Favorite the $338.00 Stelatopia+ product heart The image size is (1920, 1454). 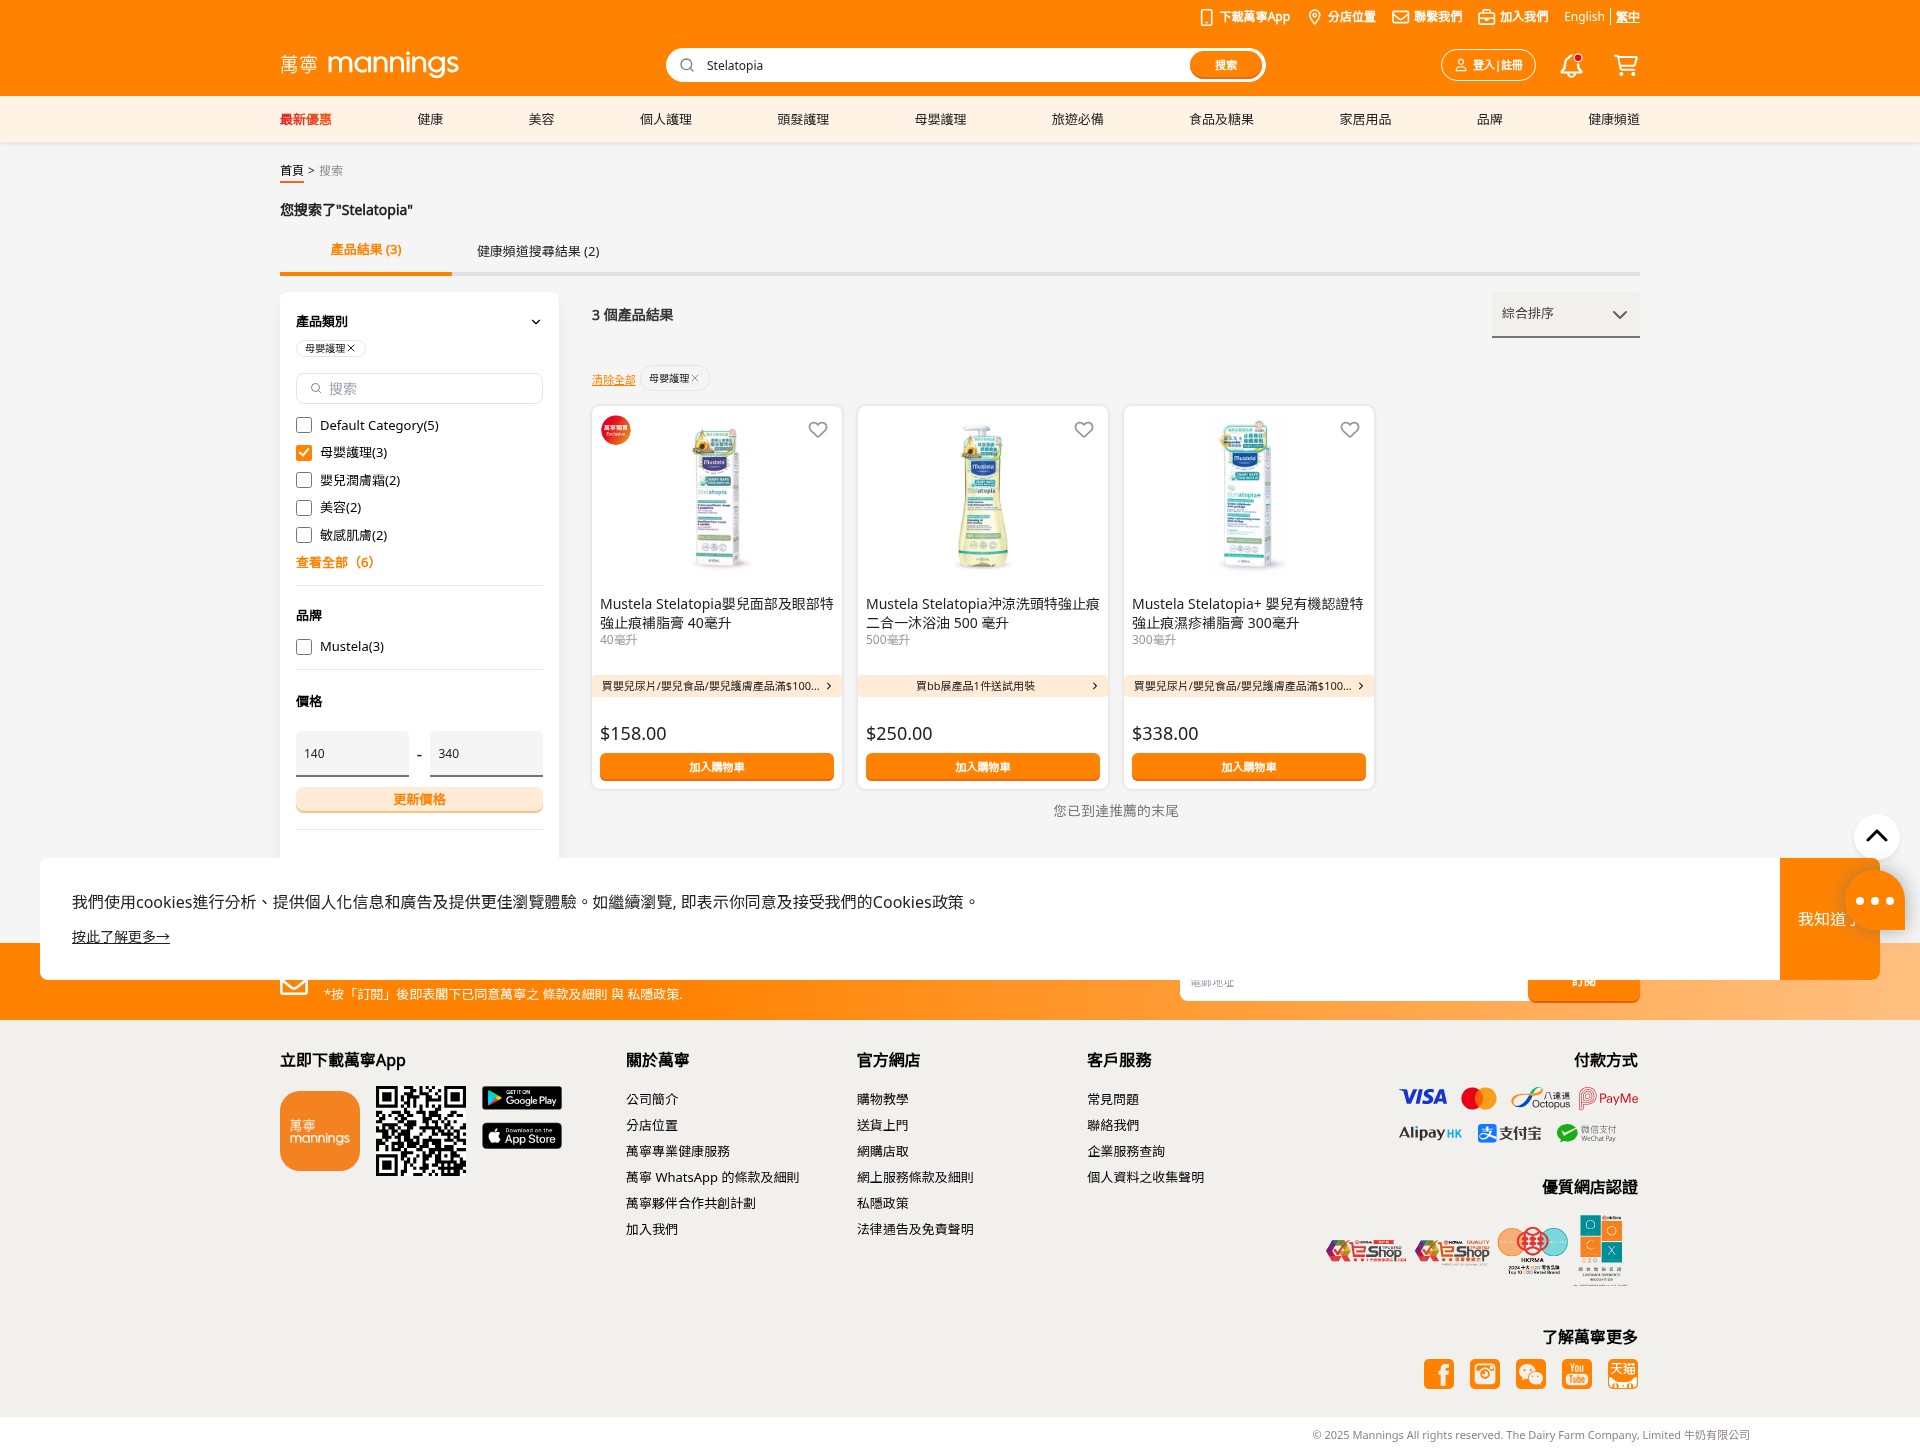click(x=1350, y=430)
